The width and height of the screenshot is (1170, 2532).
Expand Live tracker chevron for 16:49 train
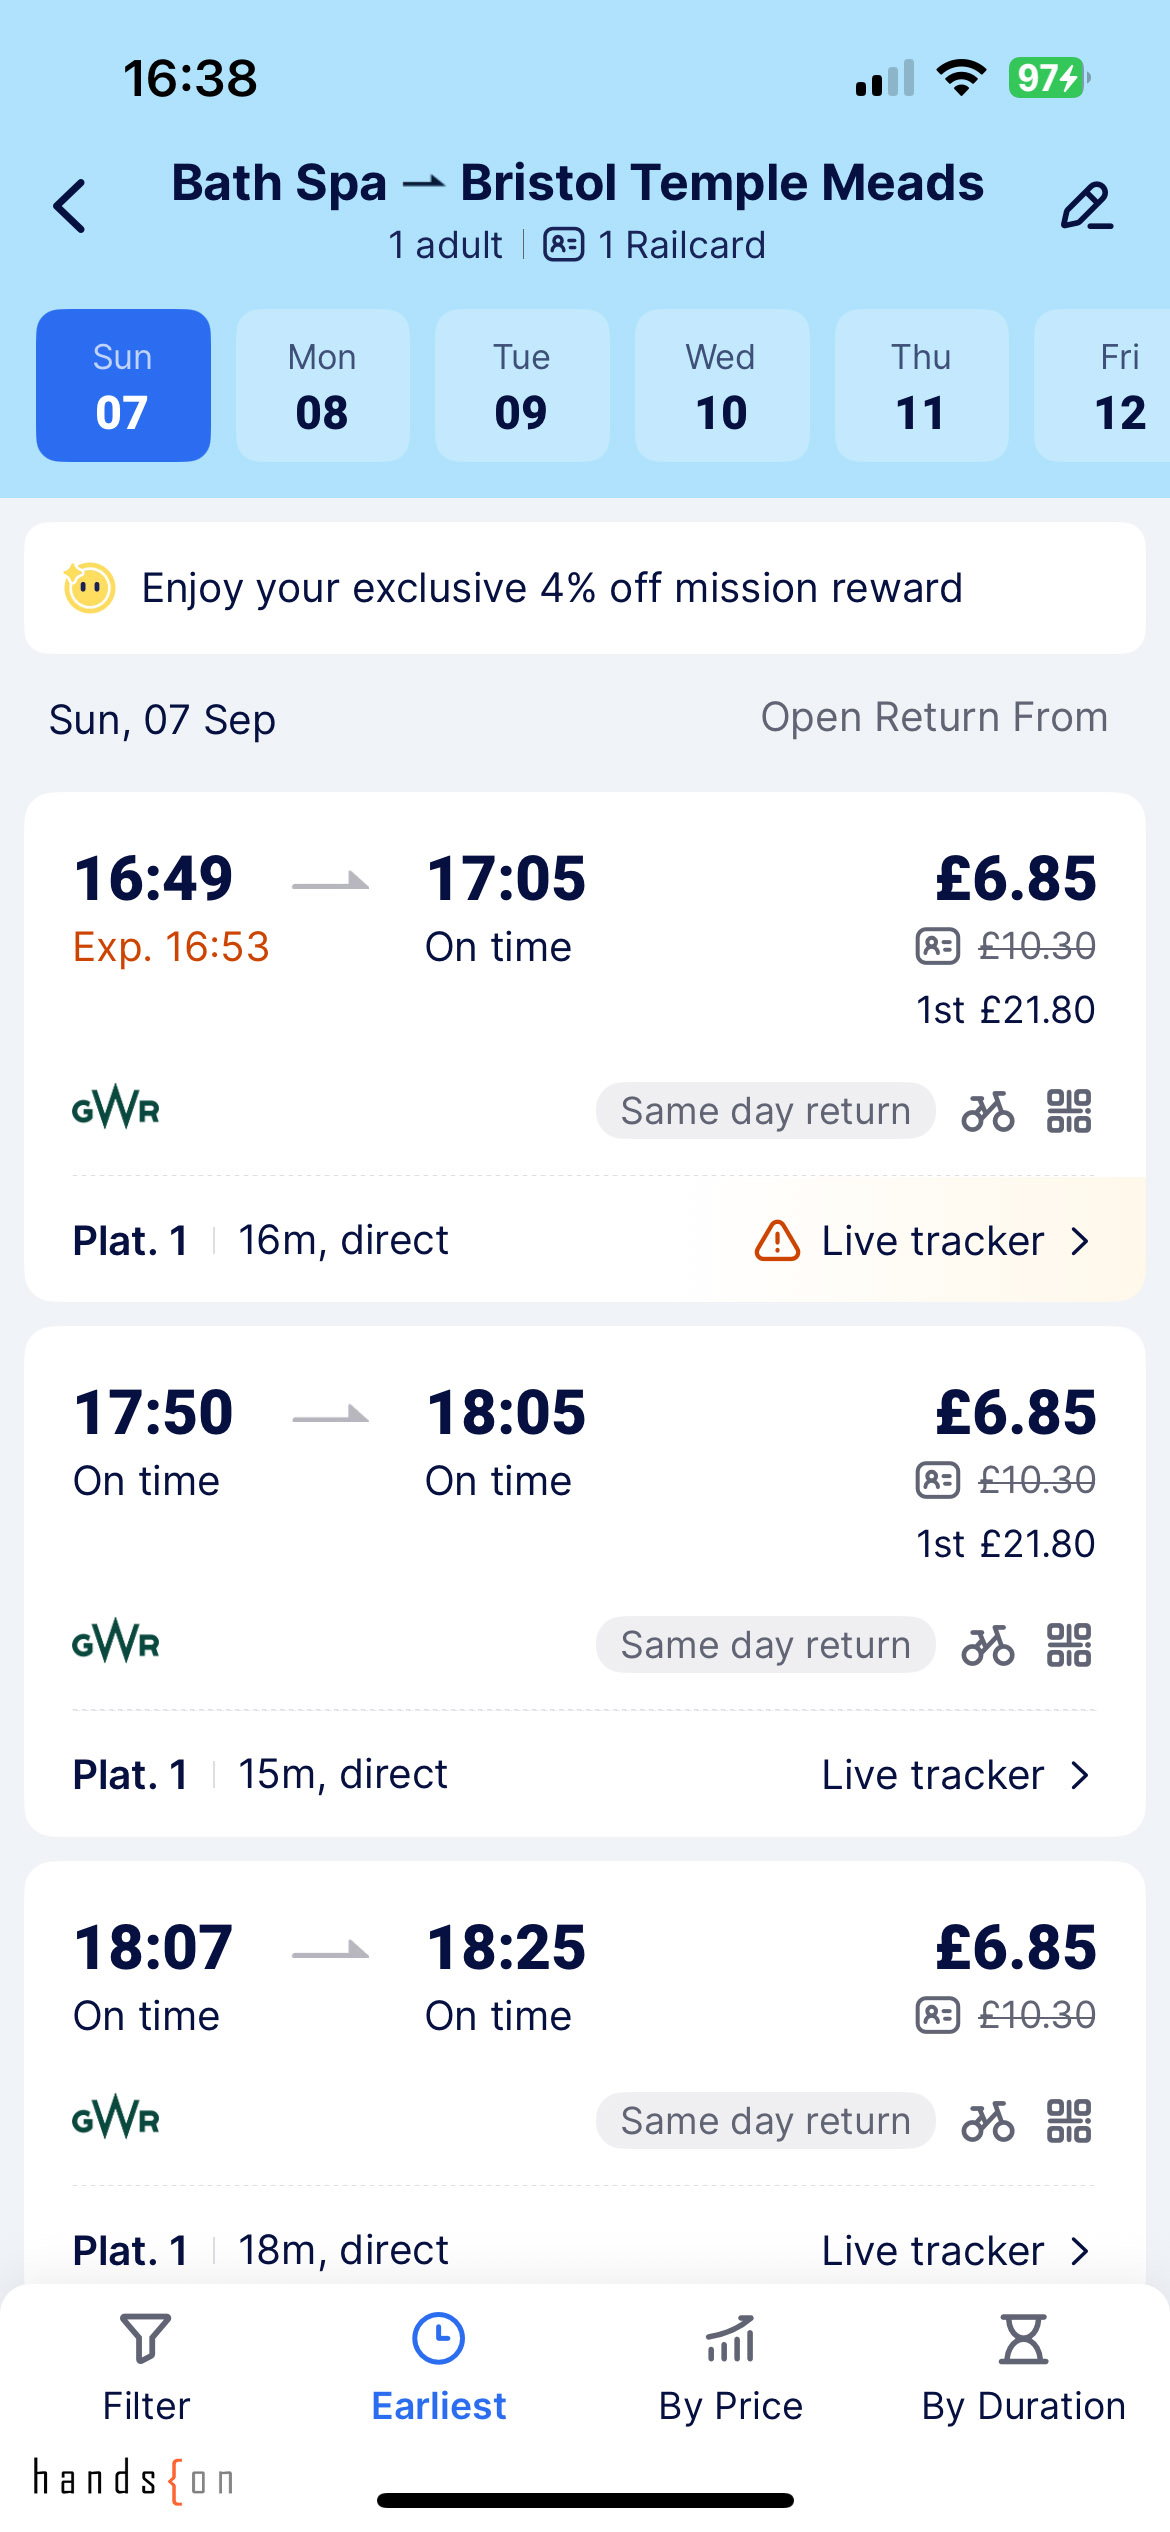[1080, 1241]
